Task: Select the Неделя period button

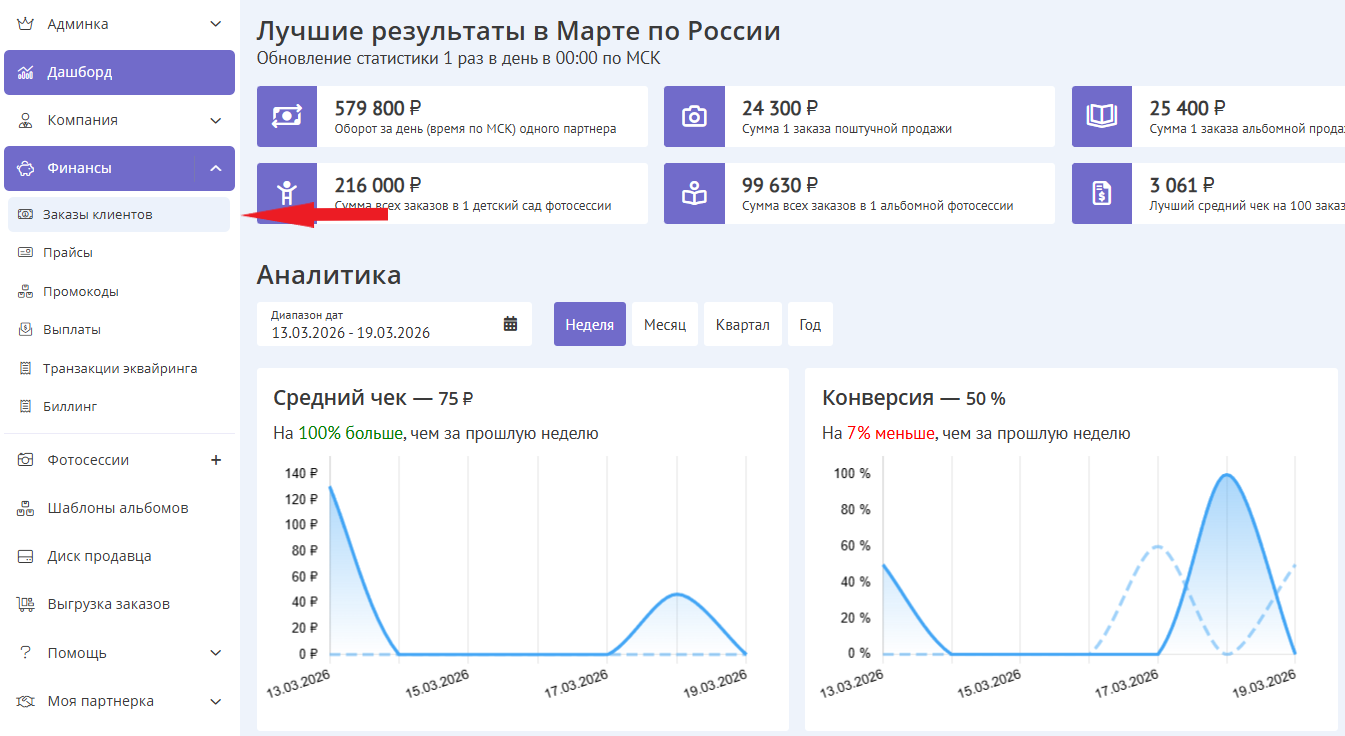Action: pos(590,325)
